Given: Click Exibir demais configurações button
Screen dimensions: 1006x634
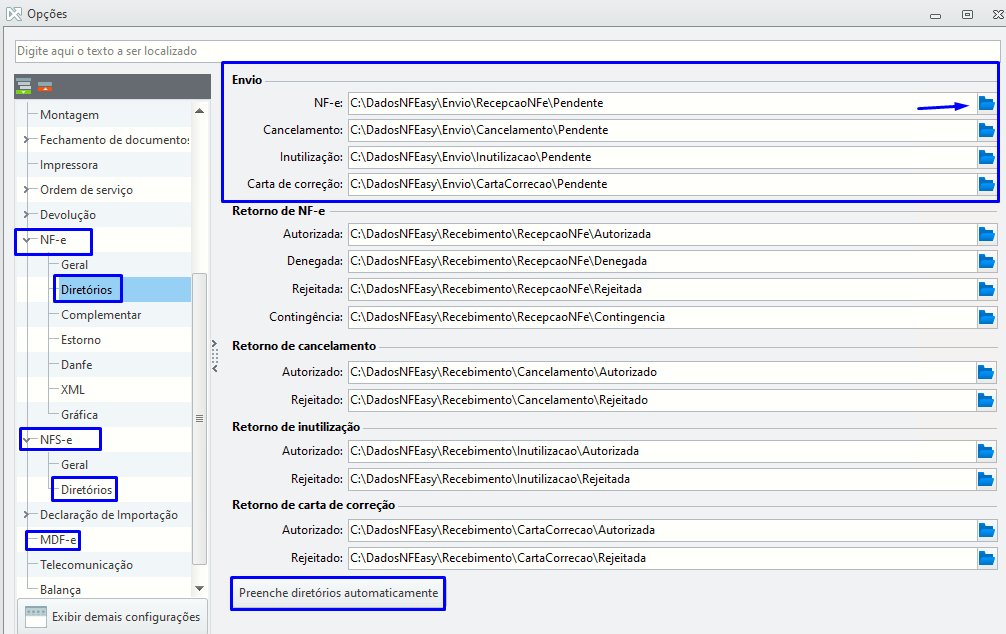Looking at the screenshot, I should 112,617.
